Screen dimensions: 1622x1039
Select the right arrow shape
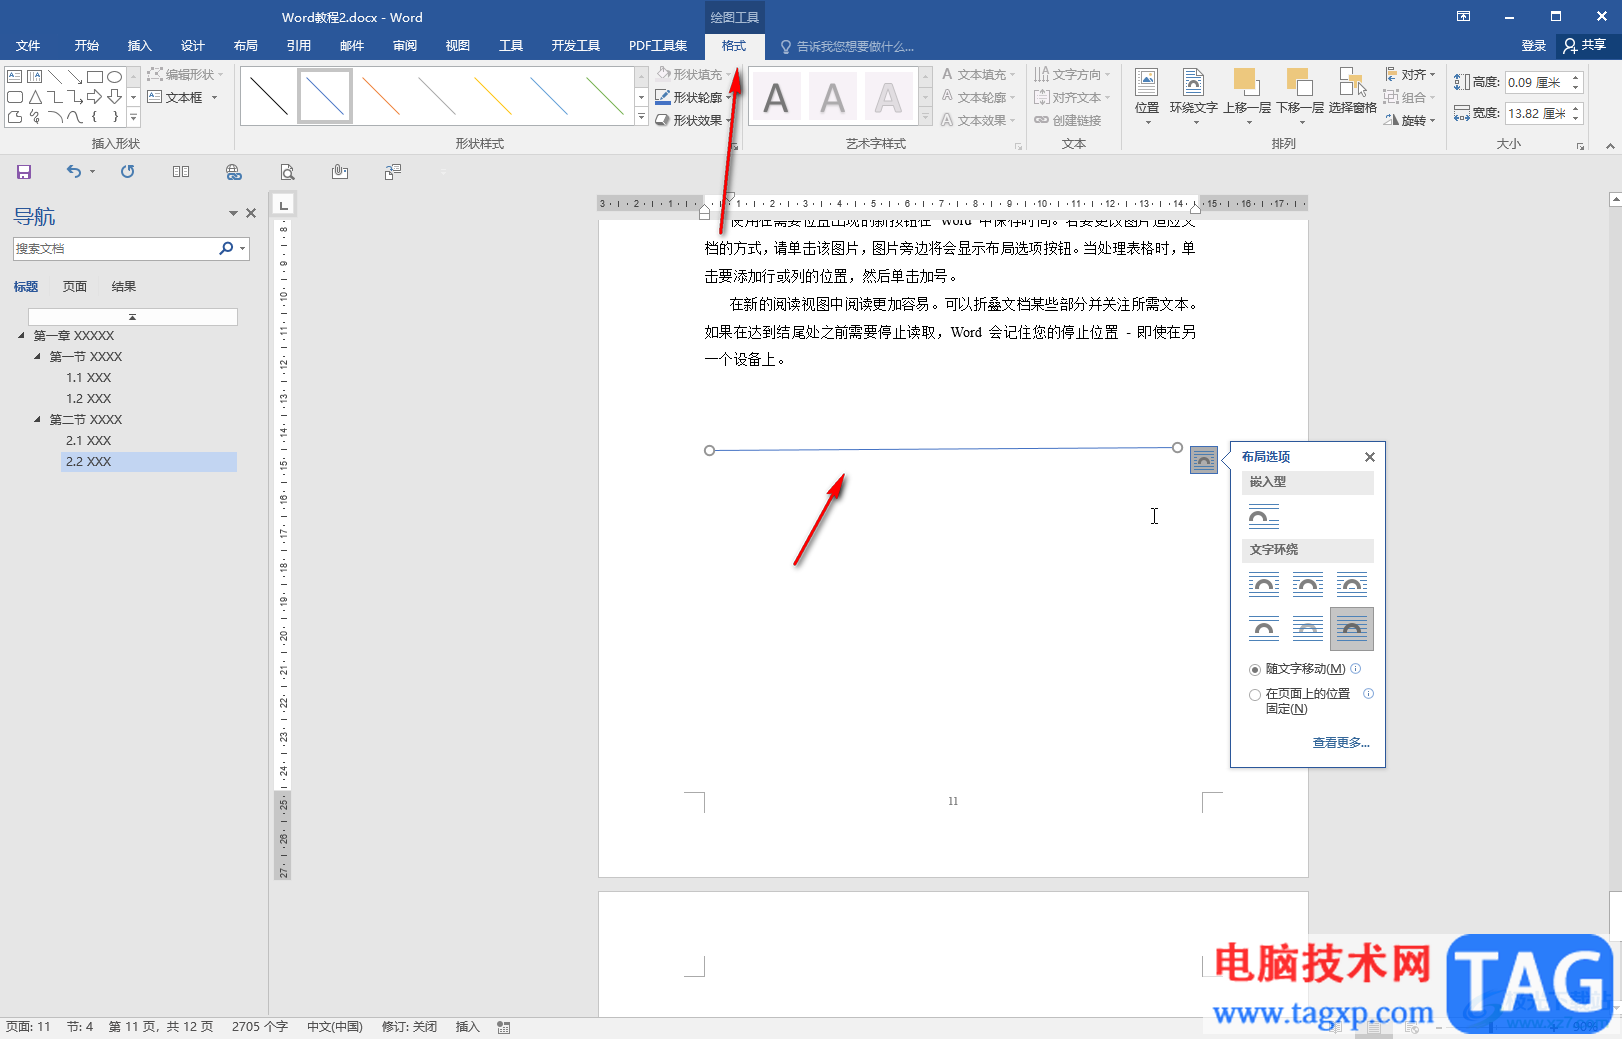[x=95, y=97]
